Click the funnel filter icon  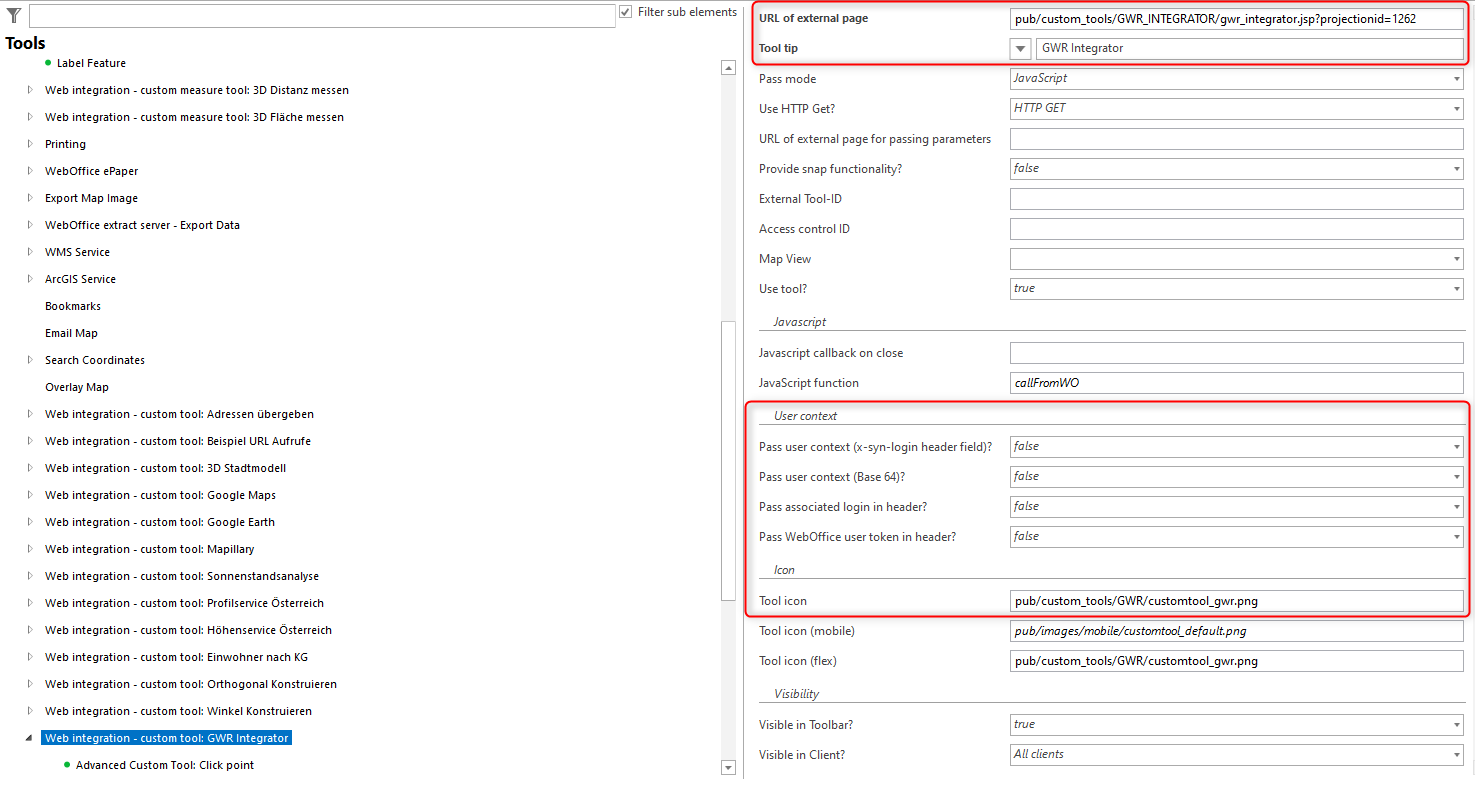tap(14, 14)
